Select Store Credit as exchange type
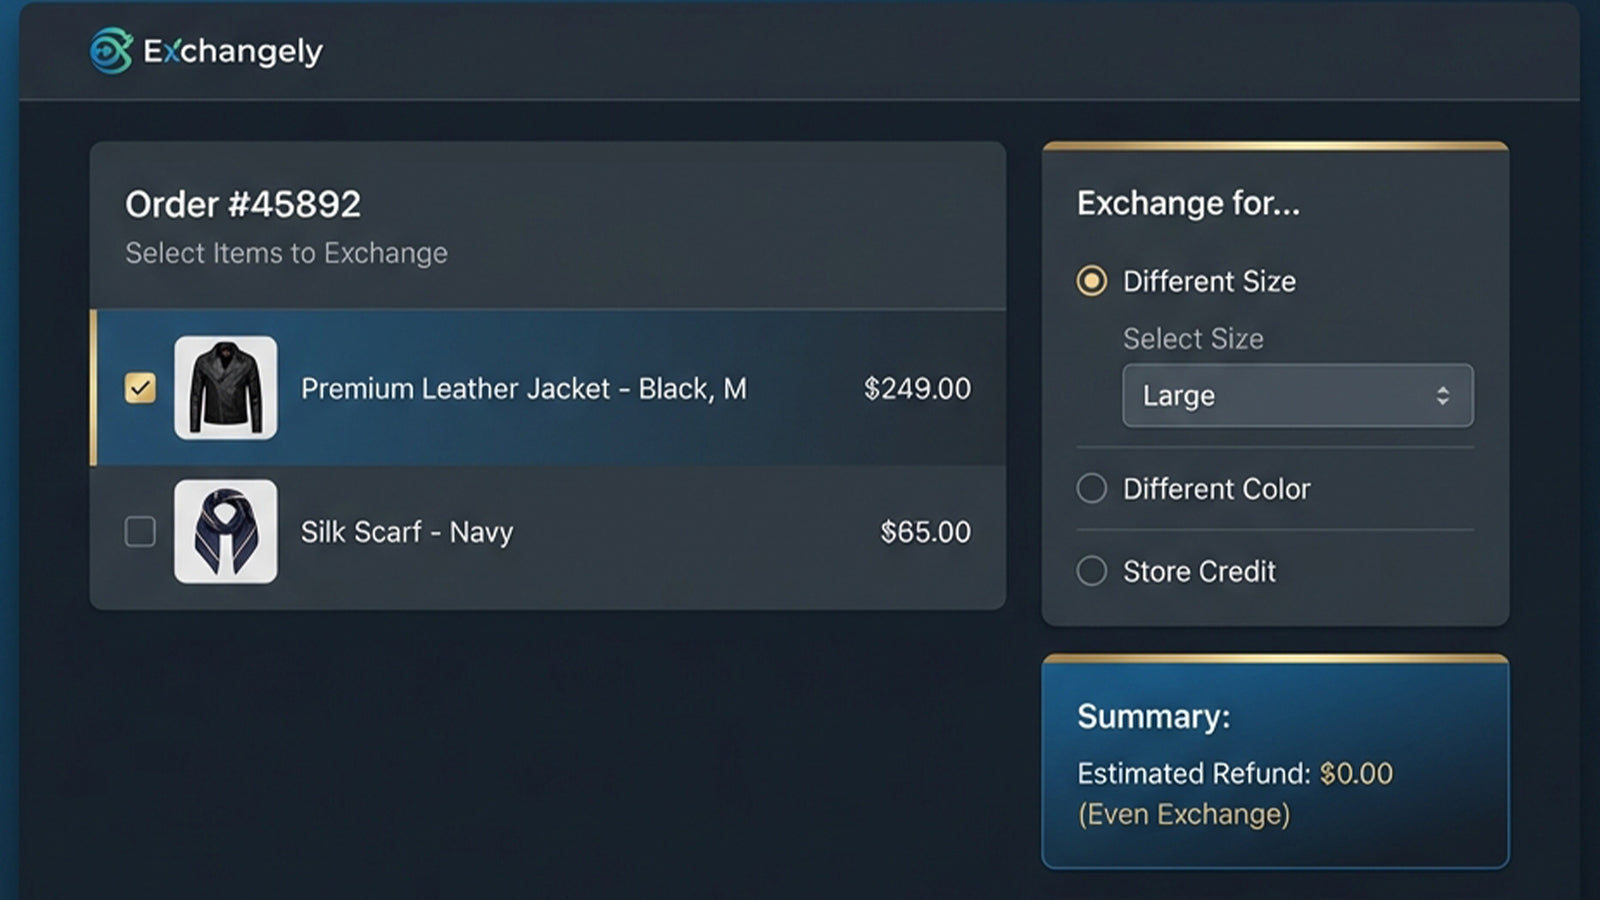The height and width of the screenshot is (900, 1600). click(x=1092, y=571)
